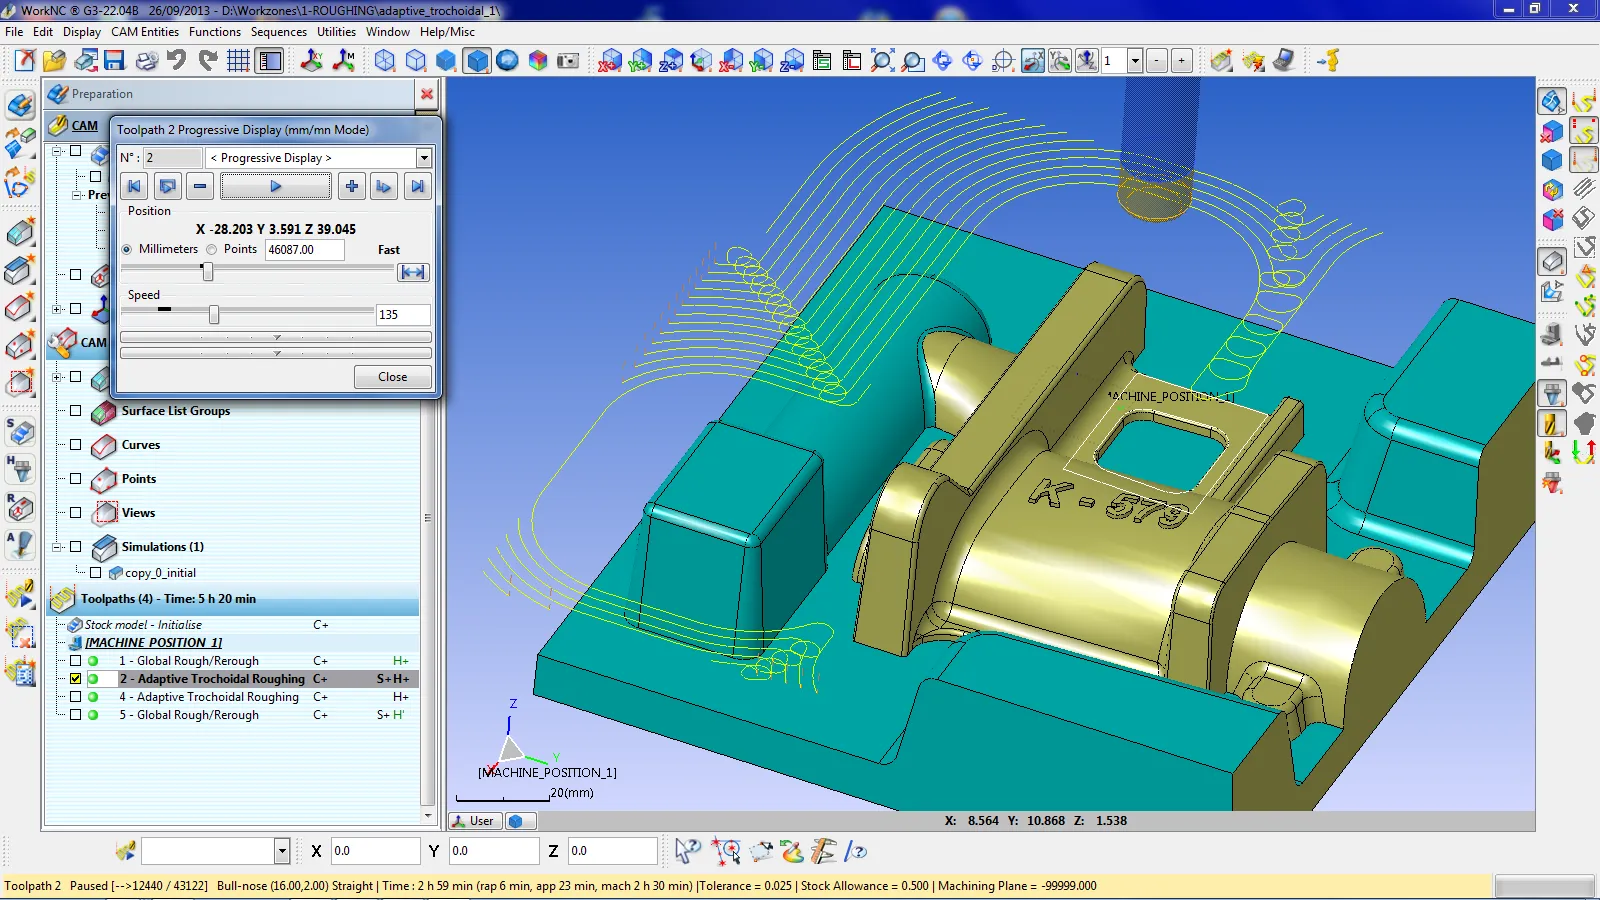Screen dimensions: 1600x900
Task: Toggle the grid display icon
Action: (x=238, y=61)
